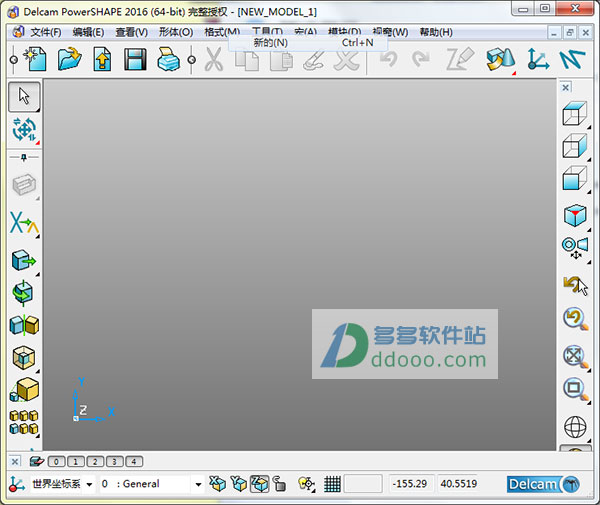This screenshot has width=600, height=505.
Task: Click the Print icon
Action: tap(168, 59)
